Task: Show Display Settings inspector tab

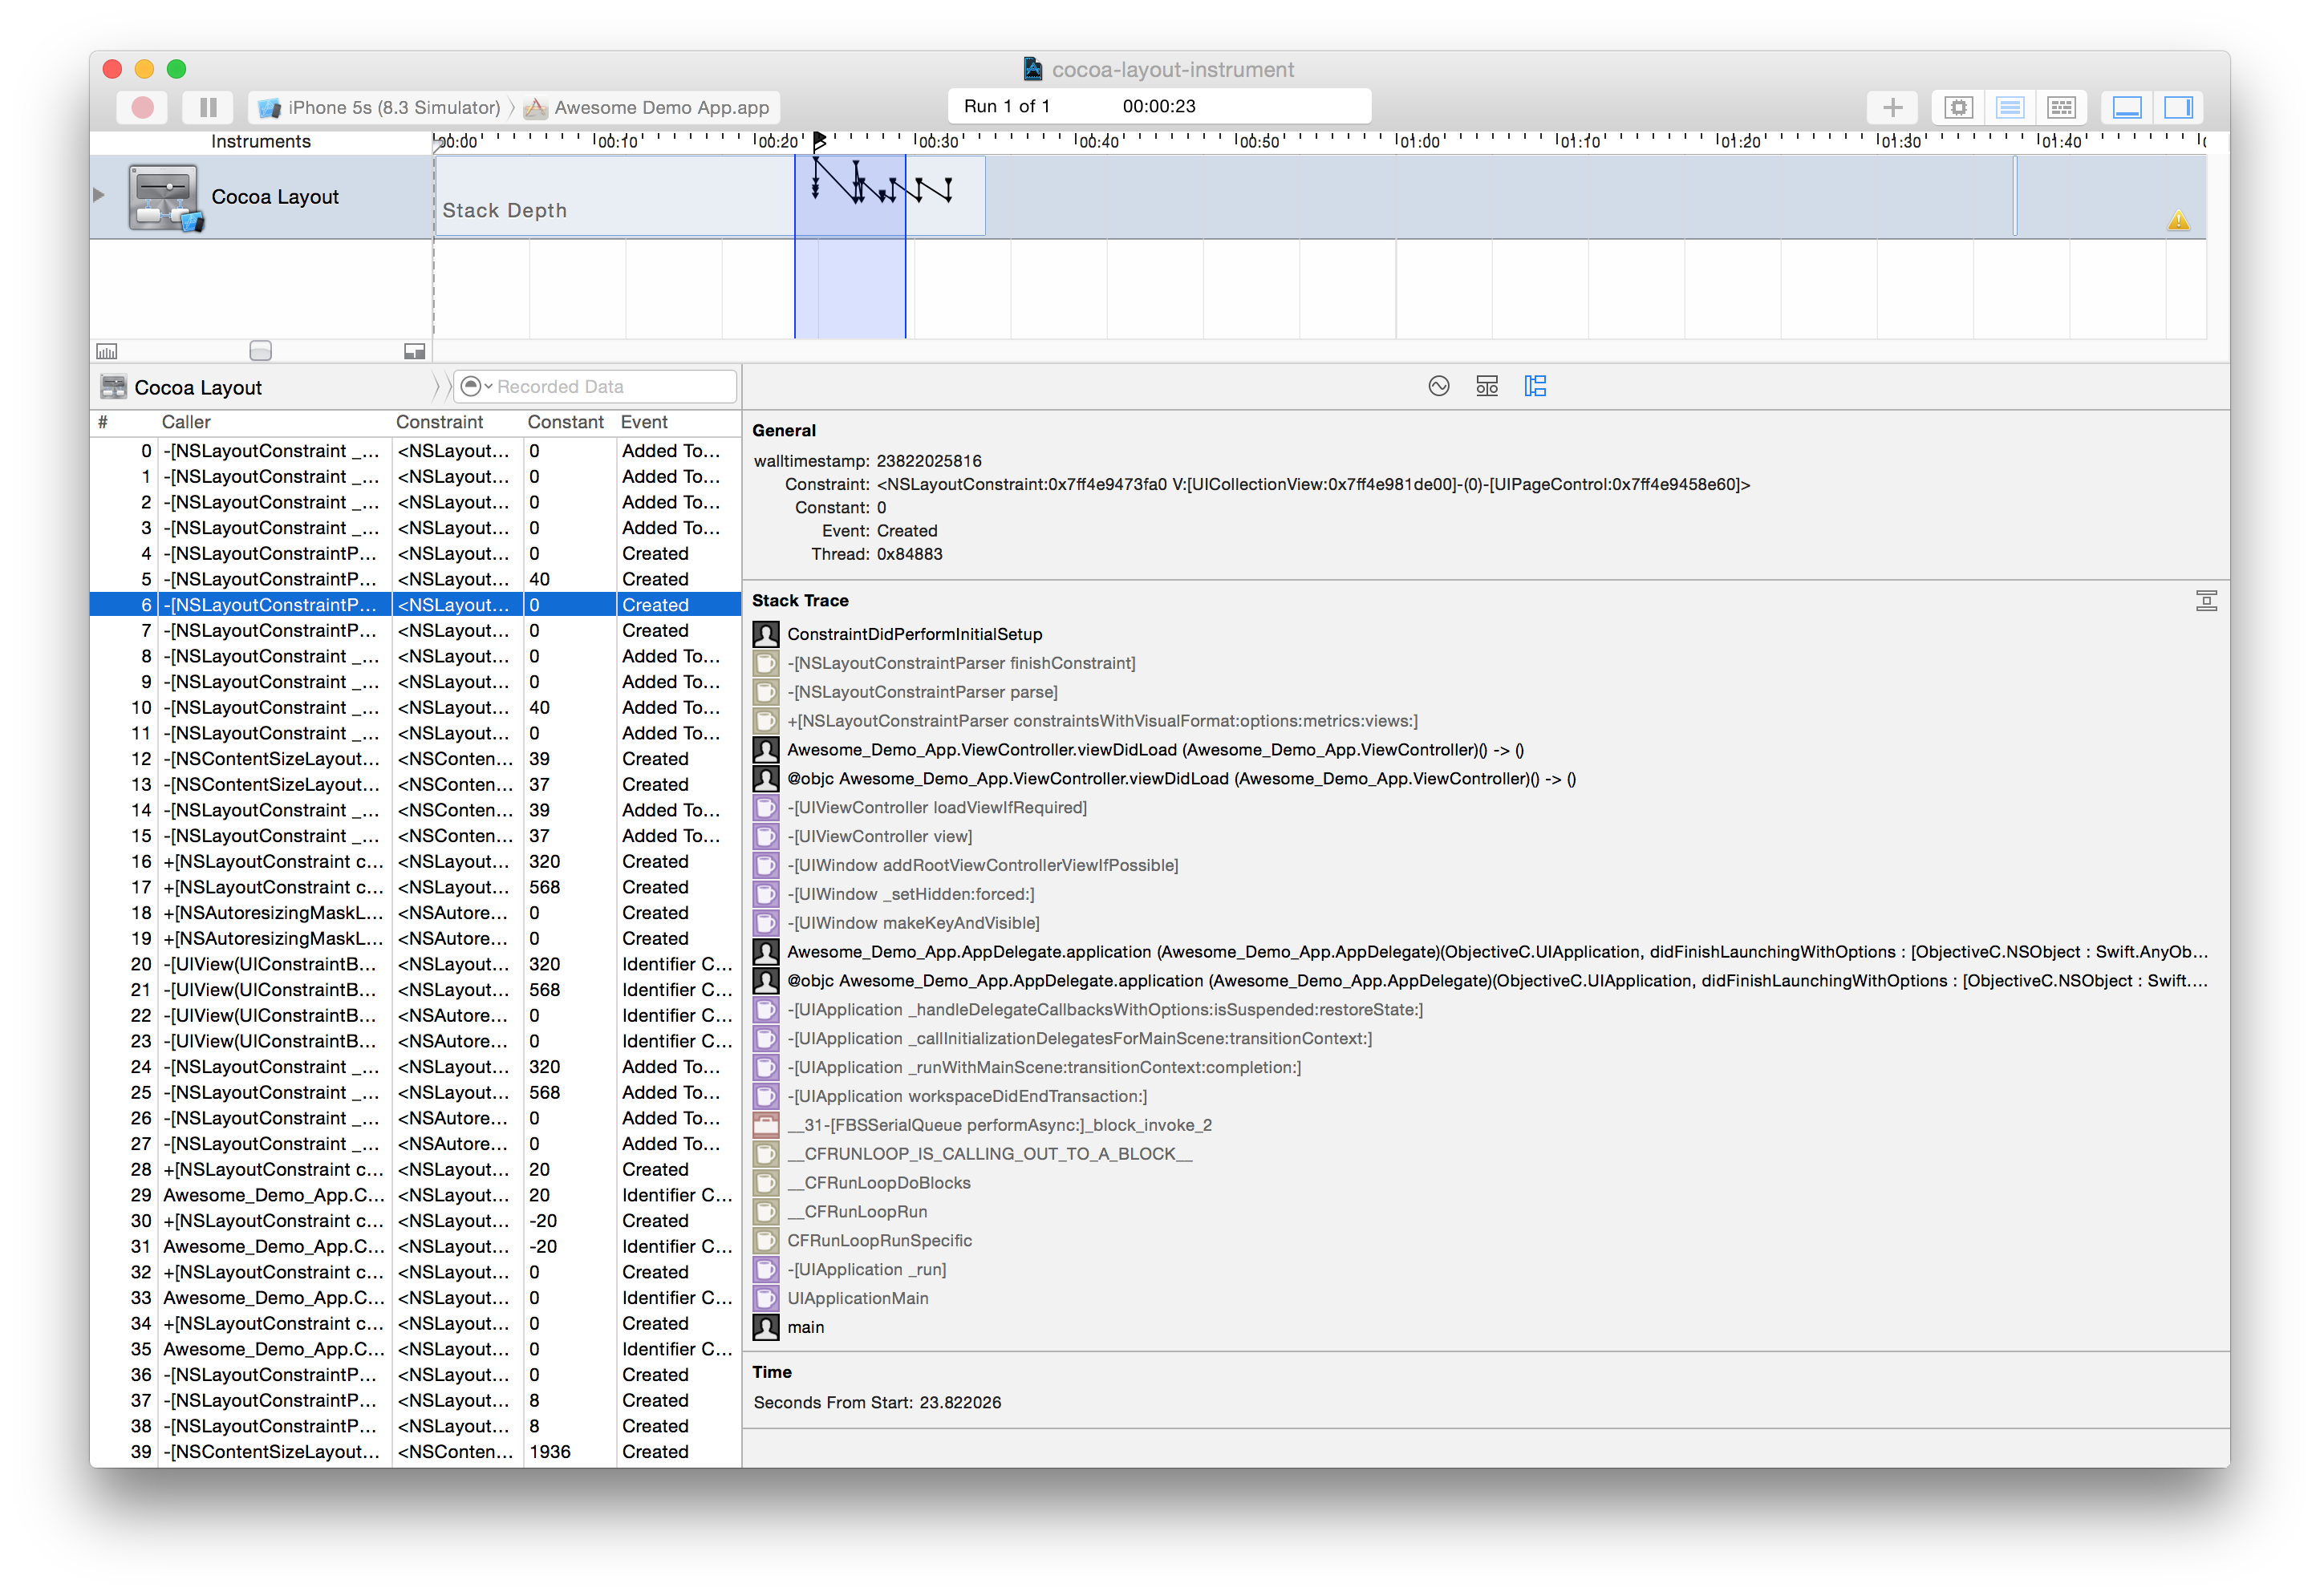Action: (1486, 386)
